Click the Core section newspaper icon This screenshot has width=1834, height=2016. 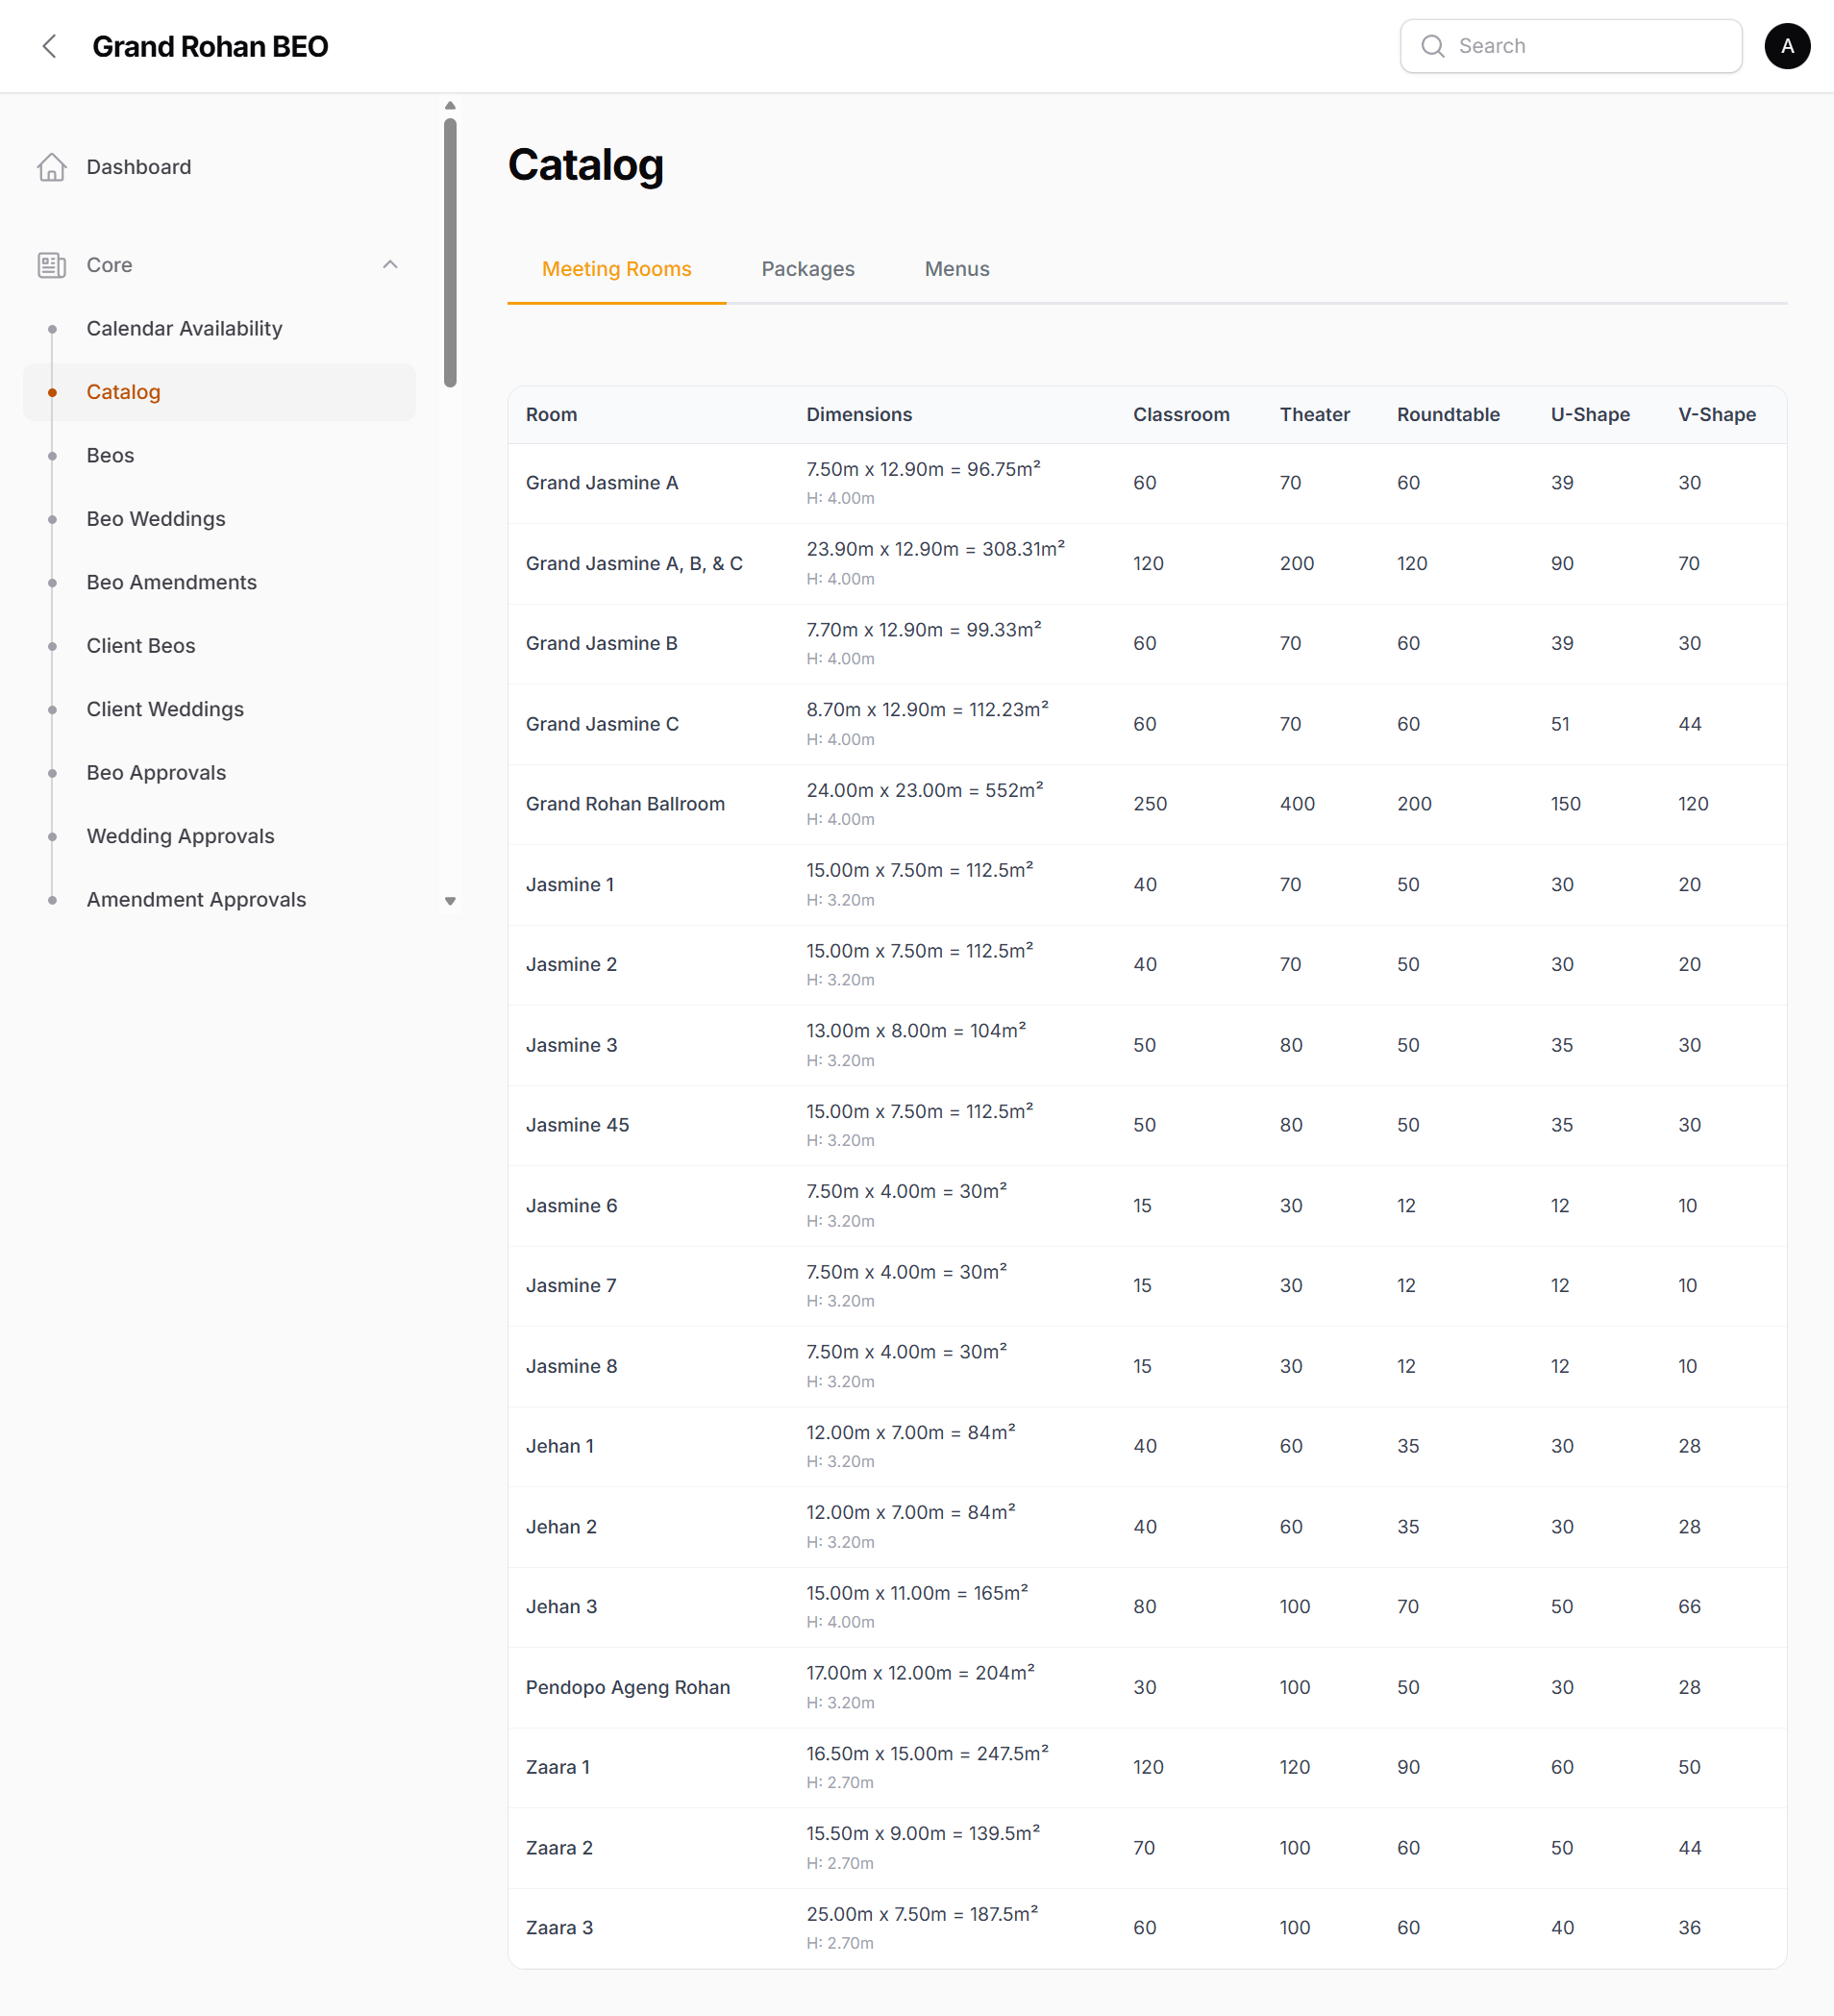(x=52, y=265)
